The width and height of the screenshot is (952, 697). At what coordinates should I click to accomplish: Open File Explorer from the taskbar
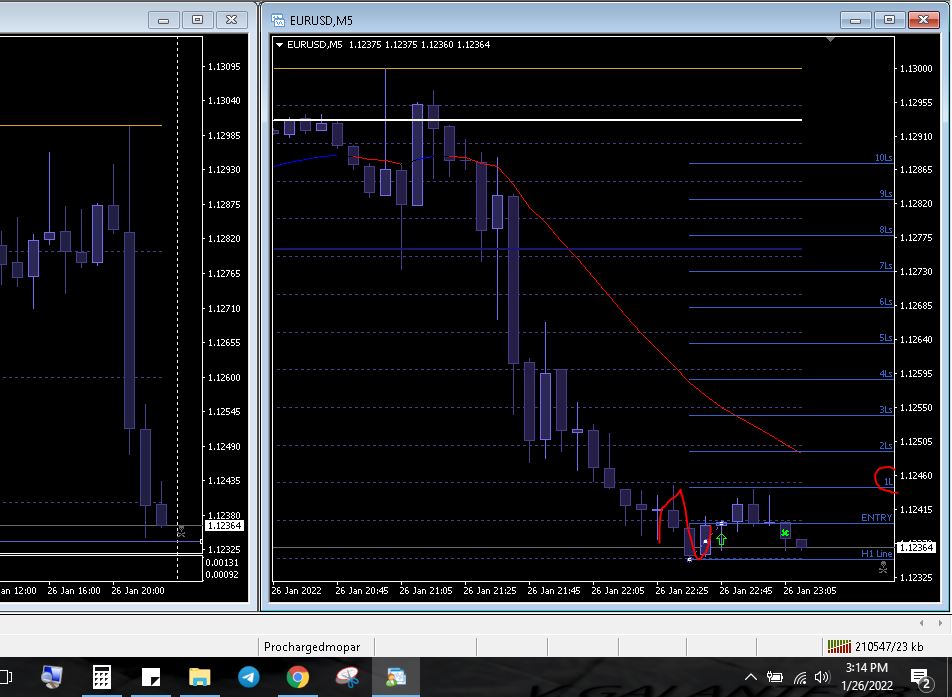coord(199,677)
